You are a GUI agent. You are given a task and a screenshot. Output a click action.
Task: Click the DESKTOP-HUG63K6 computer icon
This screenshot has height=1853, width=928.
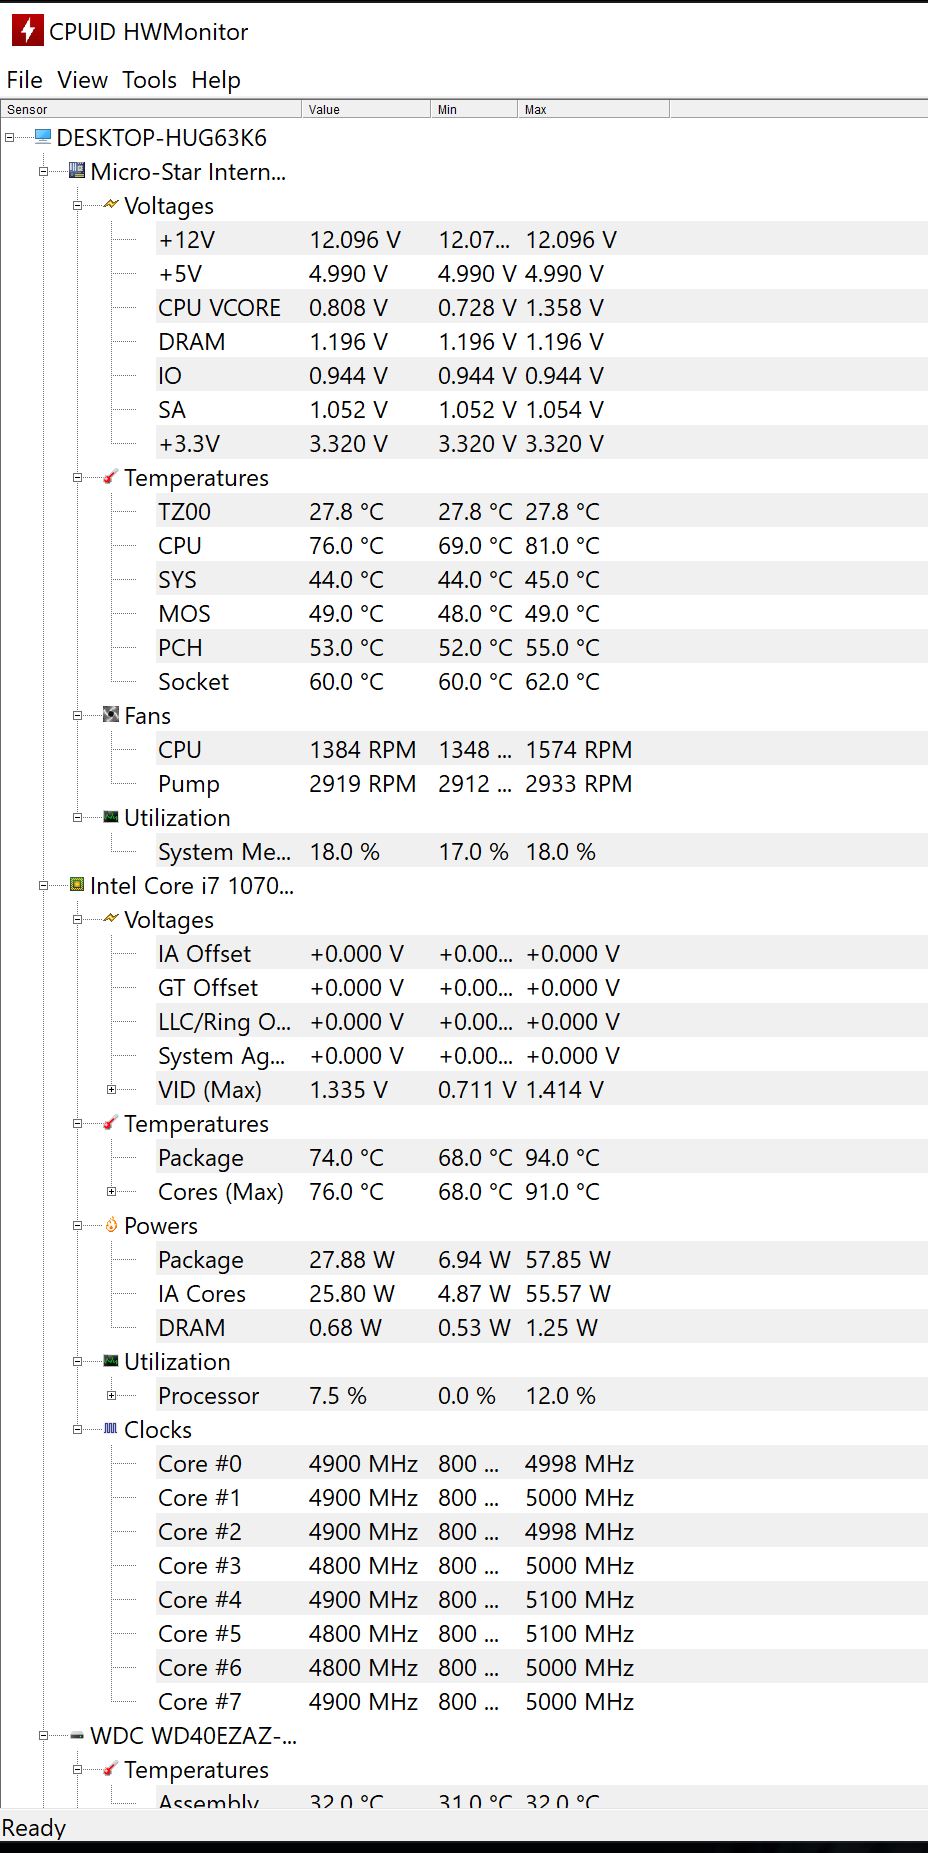point(43,137)
